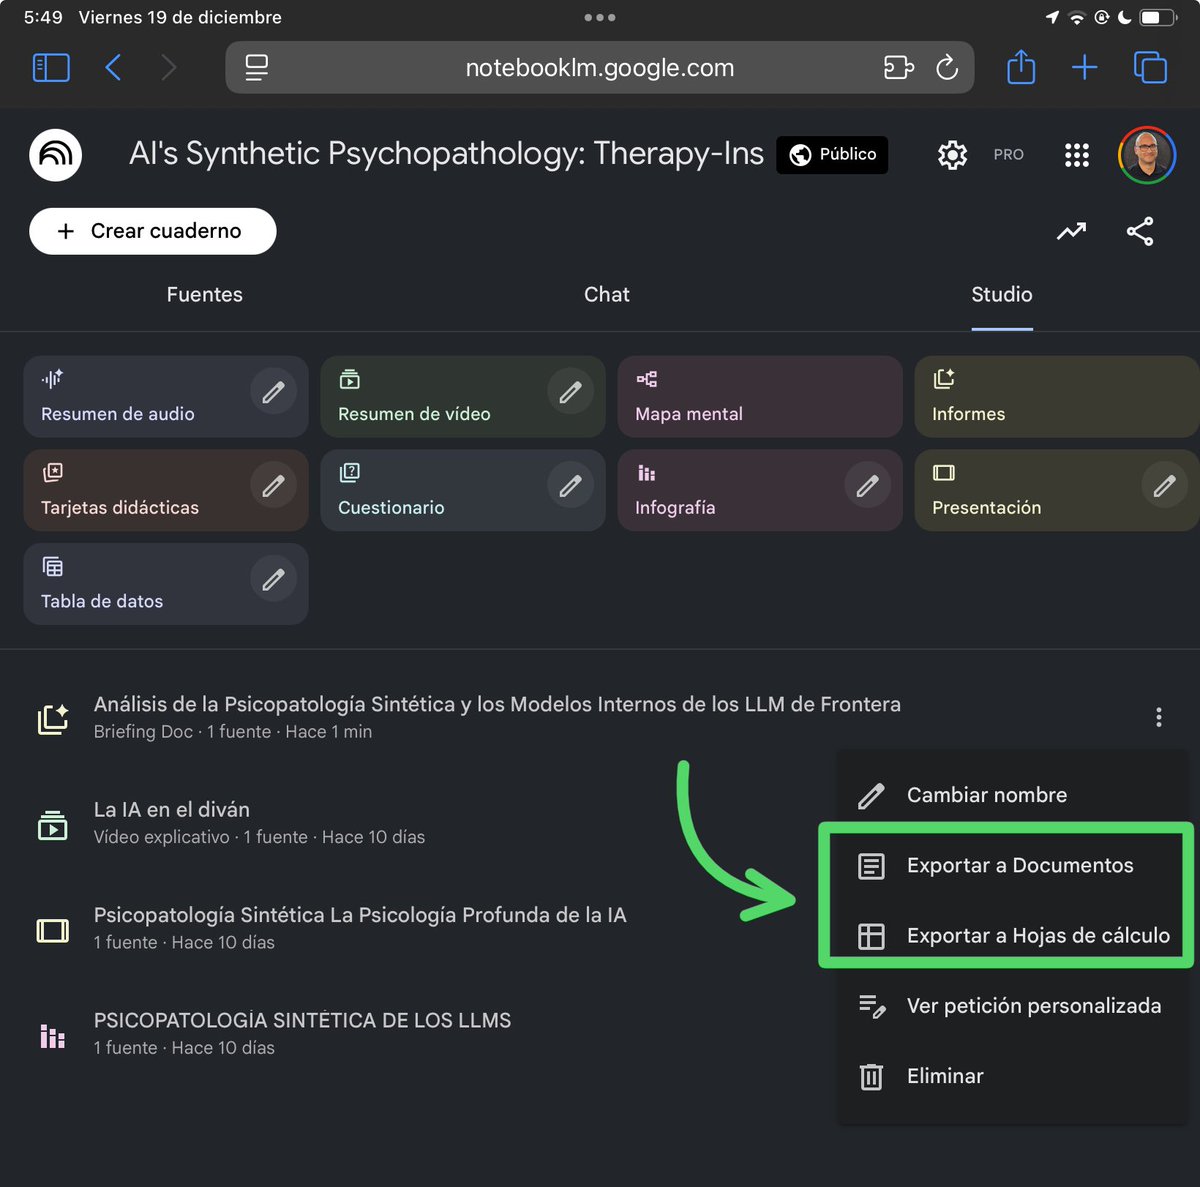Click the share notebook icon
Screen dimensions: 1200x1187
pos(1140,232)
